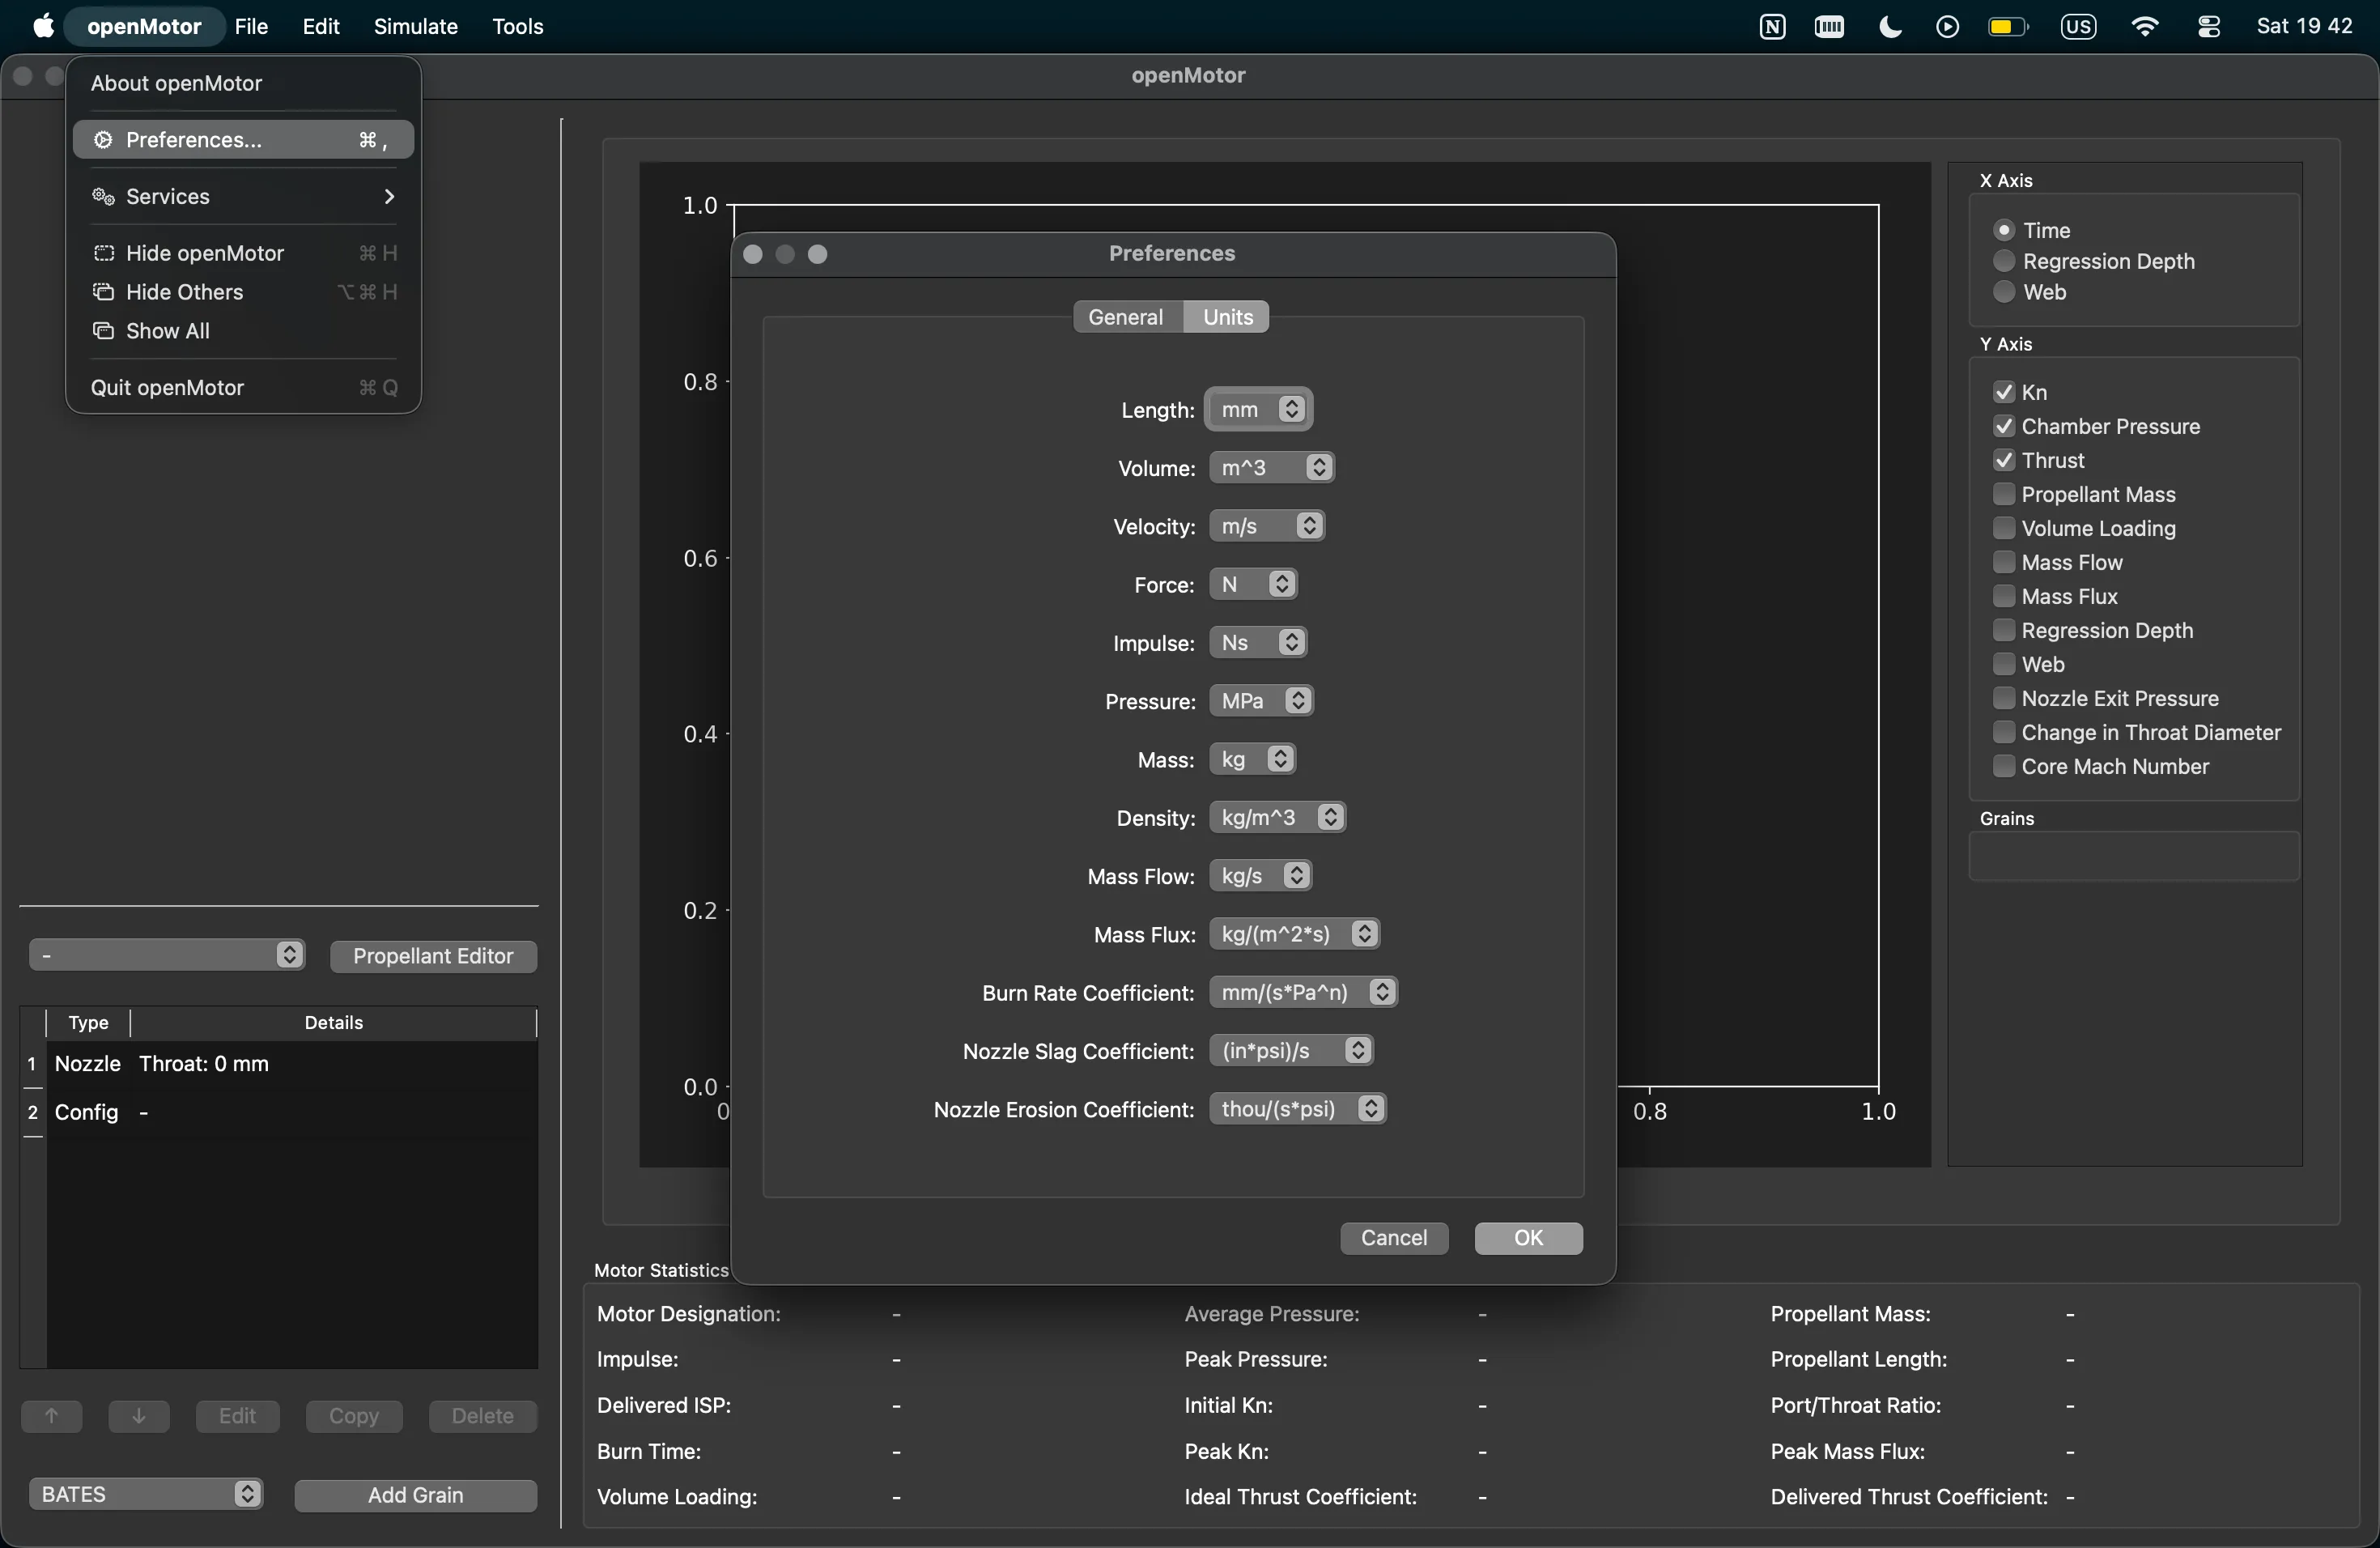
Task: Open the Mass Flow unit dropdown
Action: (1261, 876)
